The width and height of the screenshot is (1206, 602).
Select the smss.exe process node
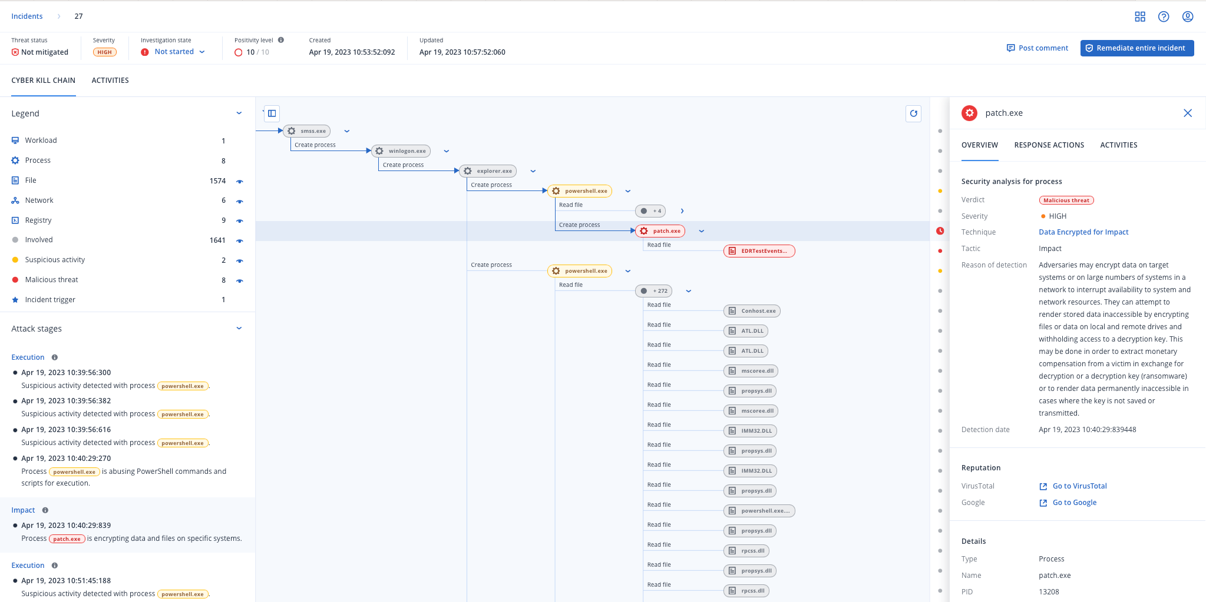pyautogui.click(x=307, y=131)
